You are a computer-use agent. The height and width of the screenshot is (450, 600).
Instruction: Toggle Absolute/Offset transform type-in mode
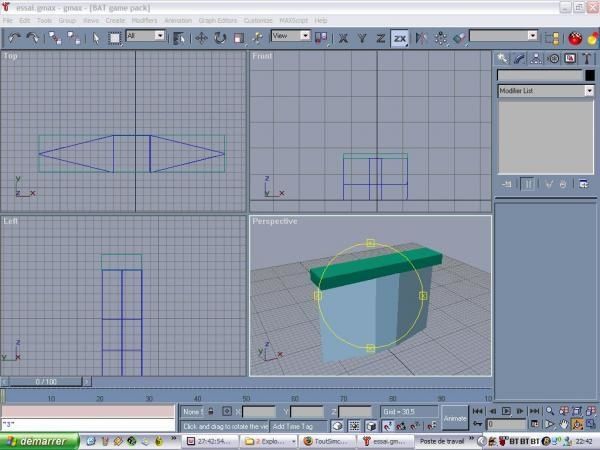227,411
